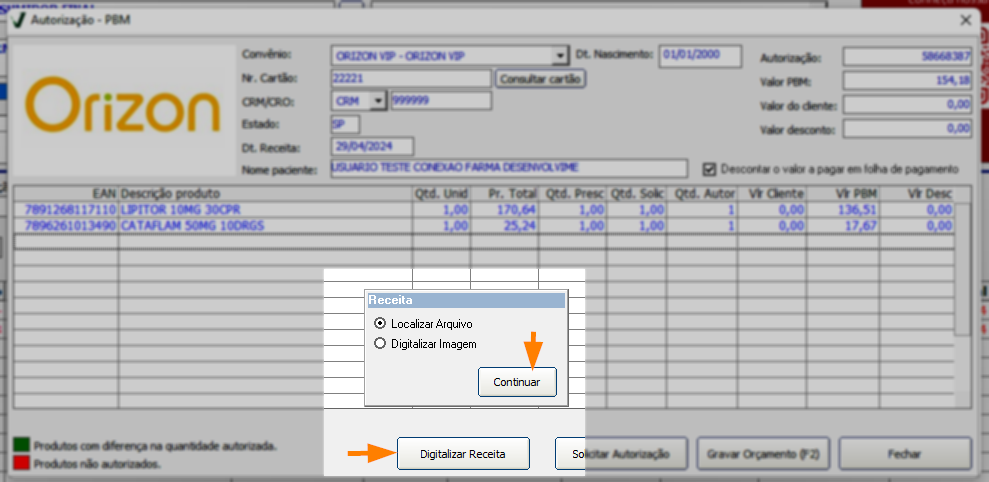The height and width of the screenshot is (482, 989).
Task: Click the Dt. Receita date field
Action: (x=372, y=146)
